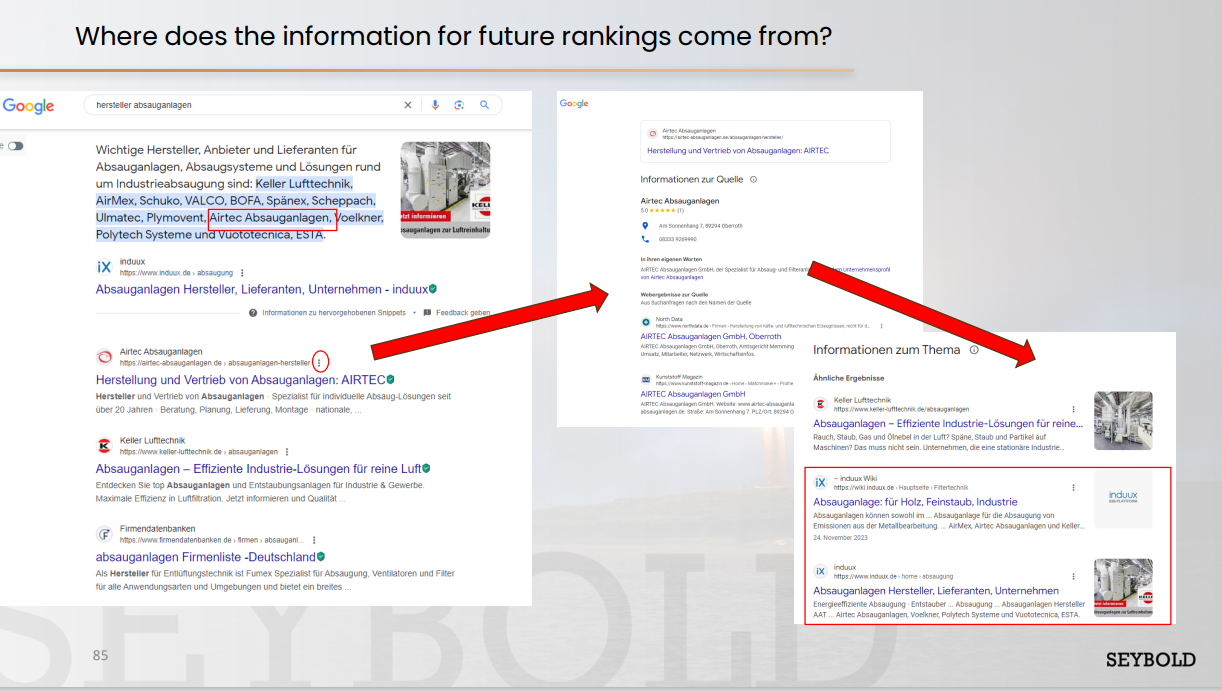Click info icon beside 'Informationen zur Quelle'
1222x692 pixels.
click(x=753, y=180)
